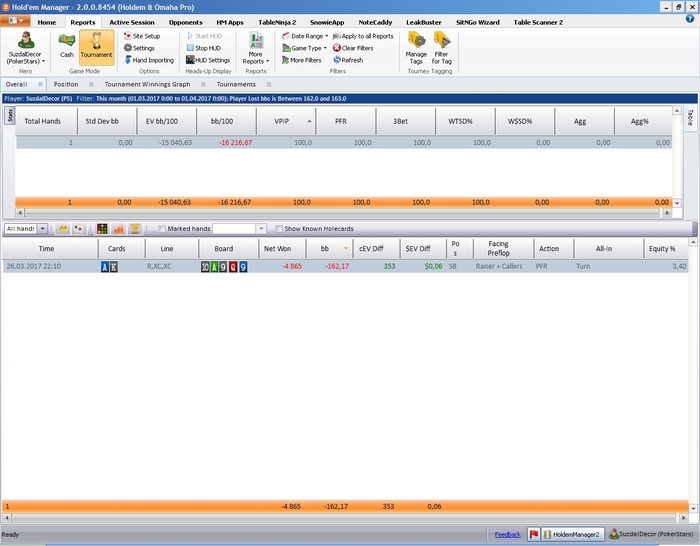Close the Position report tab
This screenshot has height=546, width=700.
91,84
